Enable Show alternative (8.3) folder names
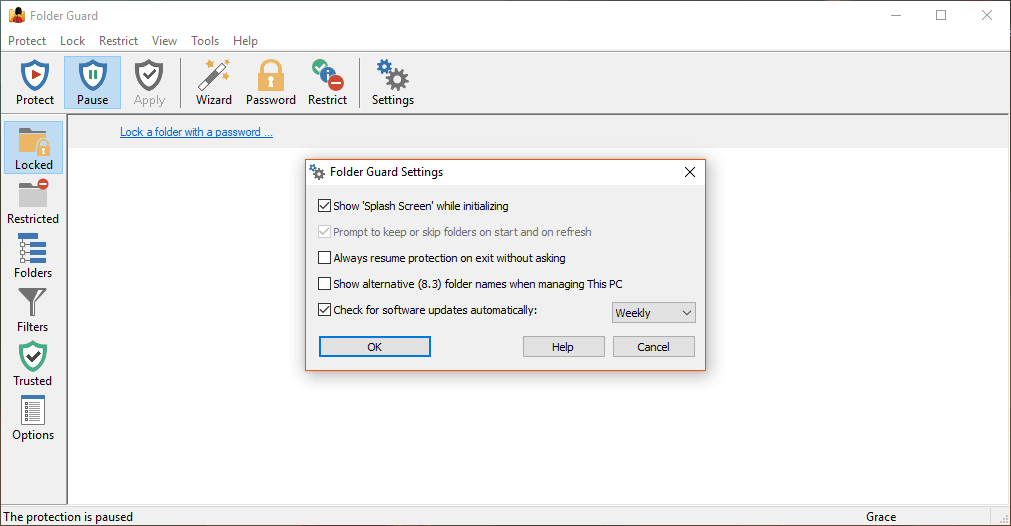 (x=324, y=284)
